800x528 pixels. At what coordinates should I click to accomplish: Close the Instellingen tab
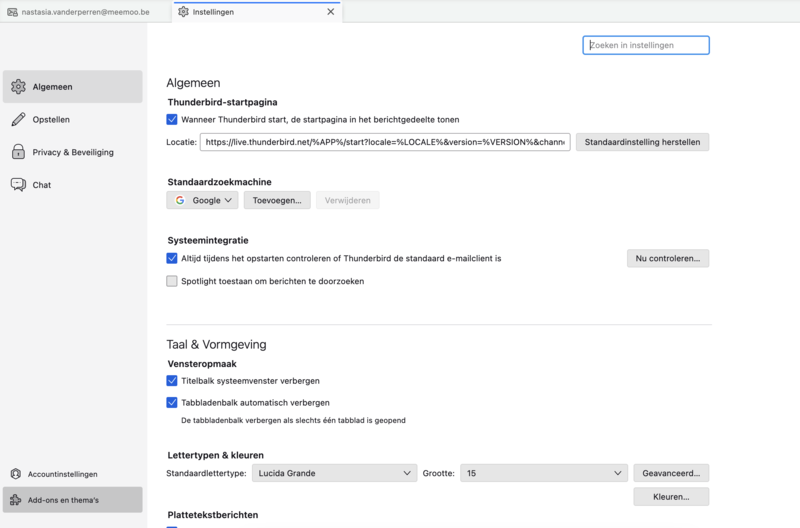331,12
